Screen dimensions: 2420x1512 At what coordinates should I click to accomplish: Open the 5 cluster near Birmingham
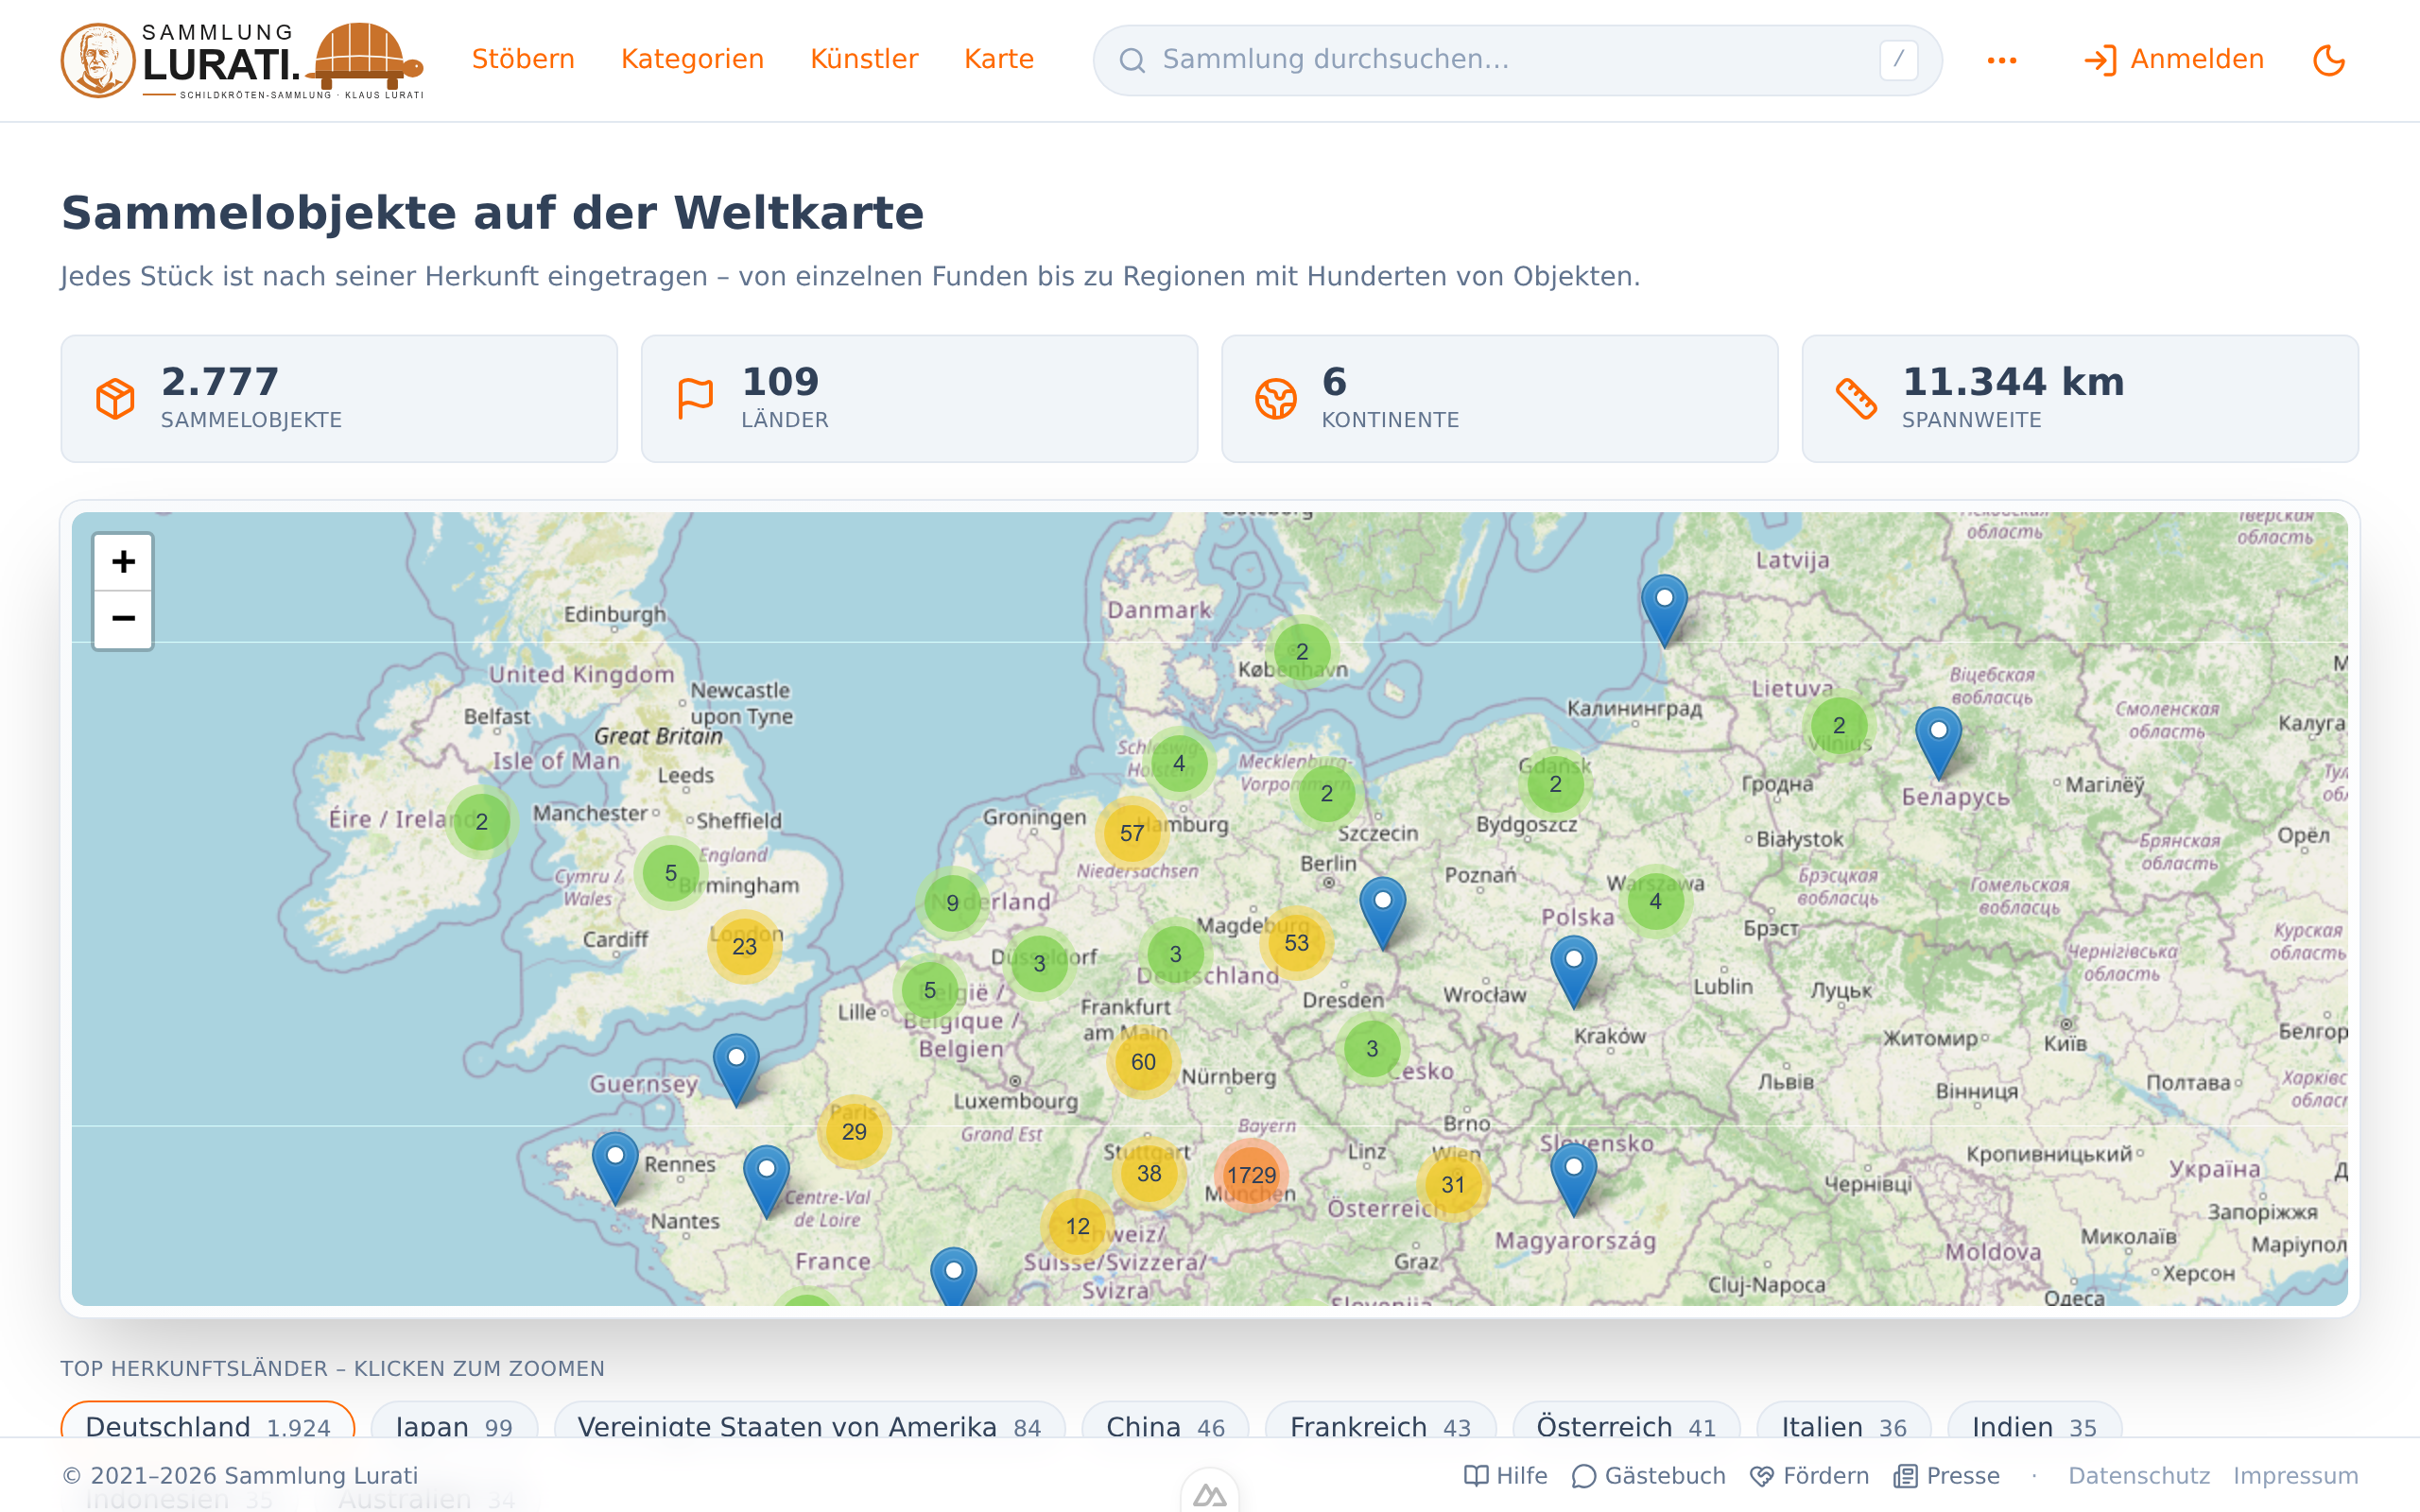tap(671, 873)
